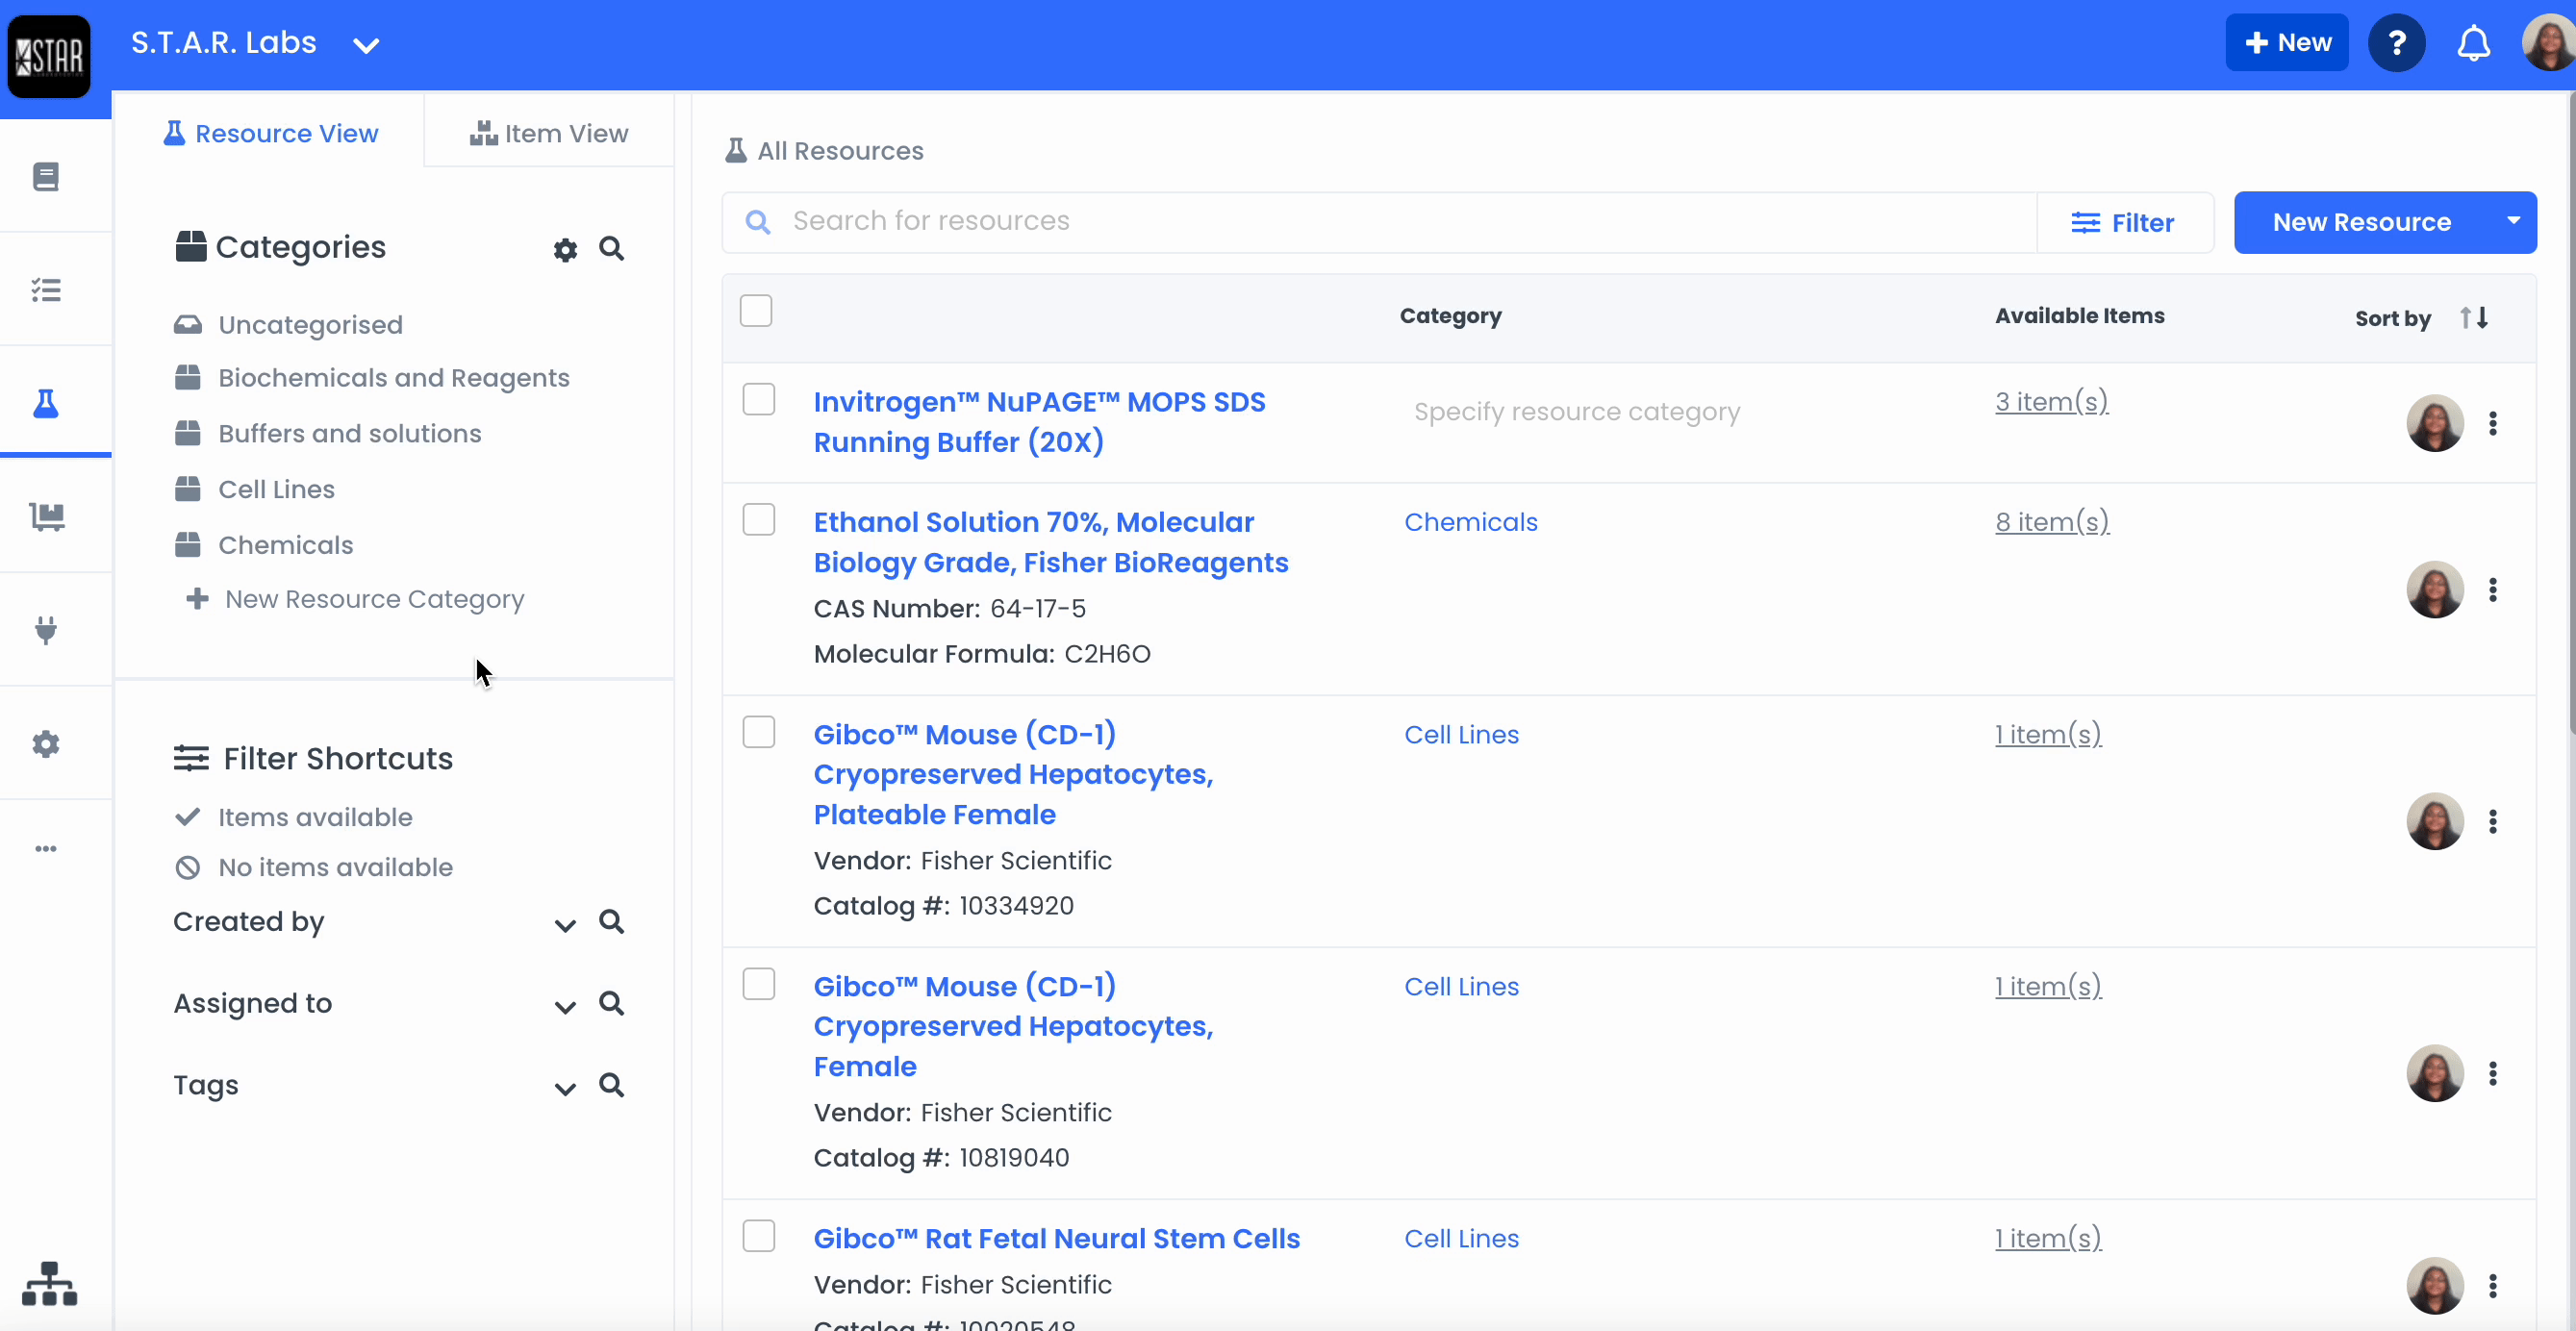
Task: Select the Gibco Rat Fetal Neural Stem Cells checkbox
Action: (x=758, y=1236)
